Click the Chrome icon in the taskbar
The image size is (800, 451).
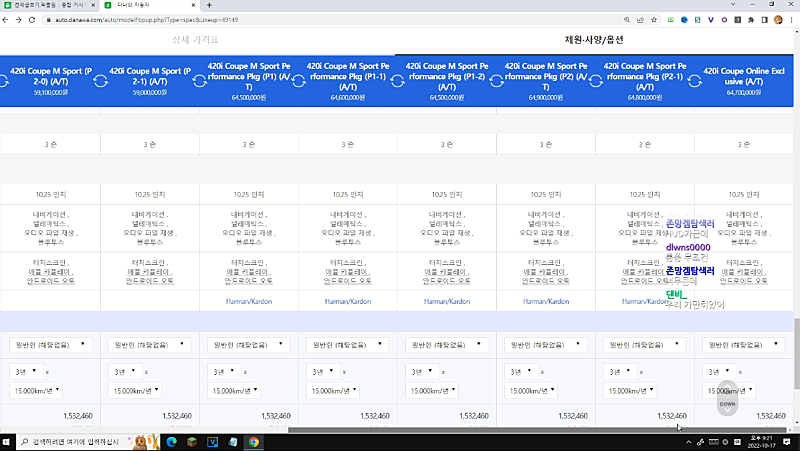(x=254, y=442)
